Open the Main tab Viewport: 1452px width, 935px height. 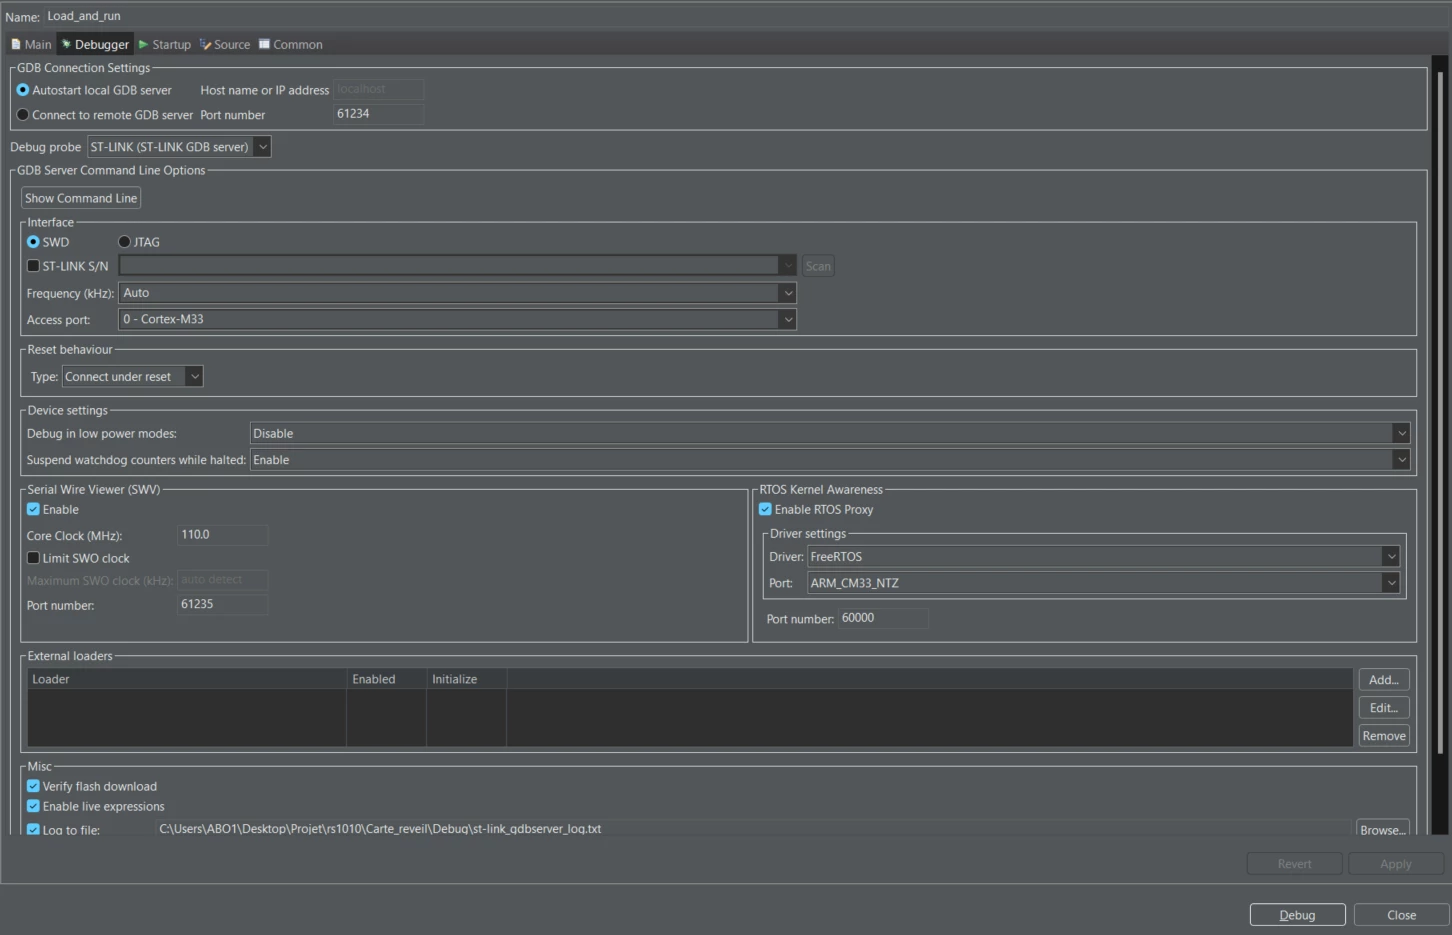tap(31, 44)
